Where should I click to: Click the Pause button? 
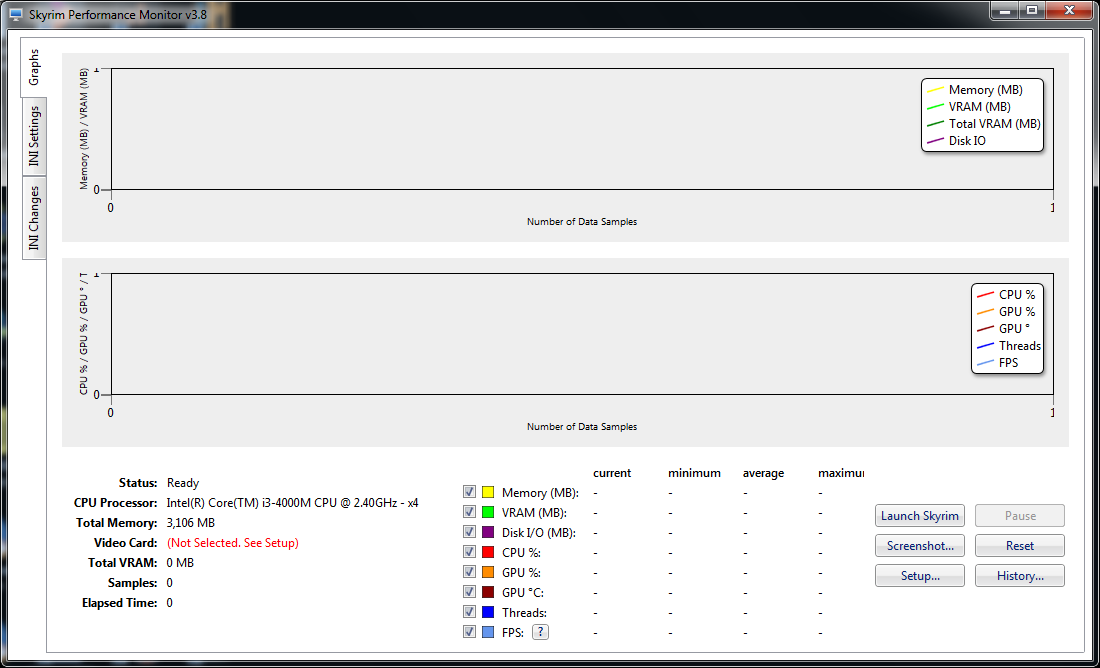(x=1020, y=516)
